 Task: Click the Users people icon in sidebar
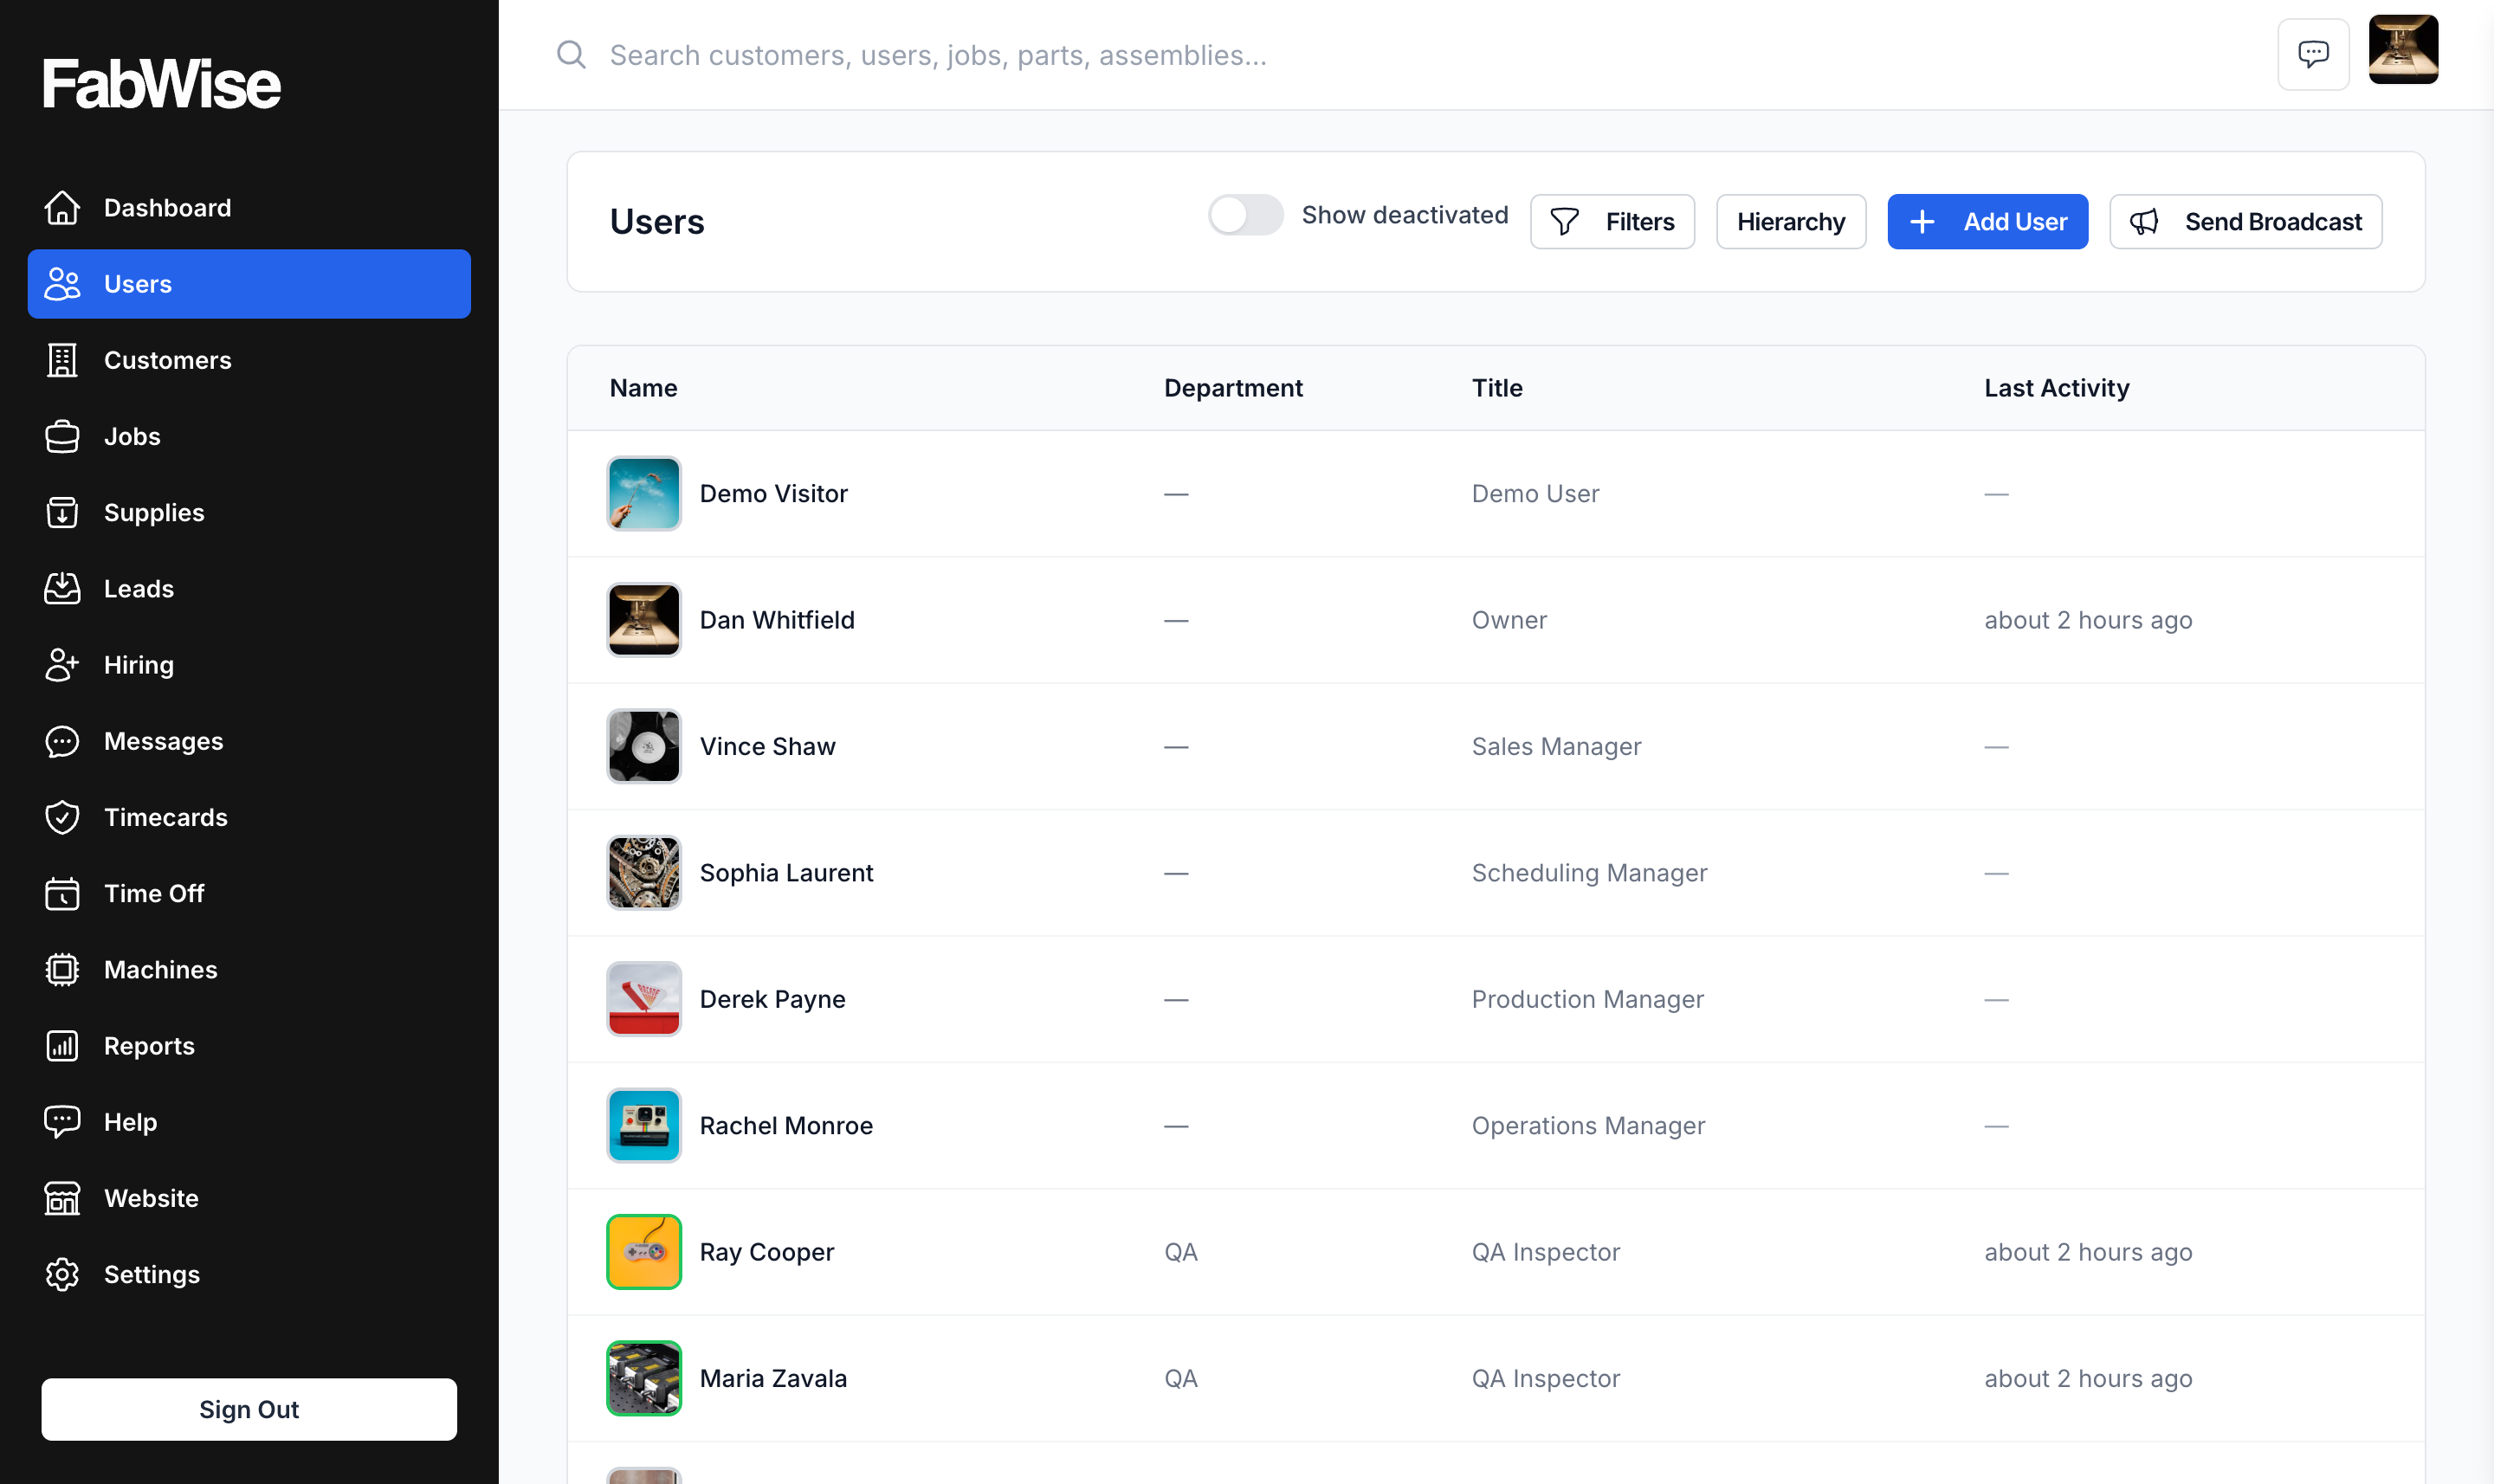62,284
